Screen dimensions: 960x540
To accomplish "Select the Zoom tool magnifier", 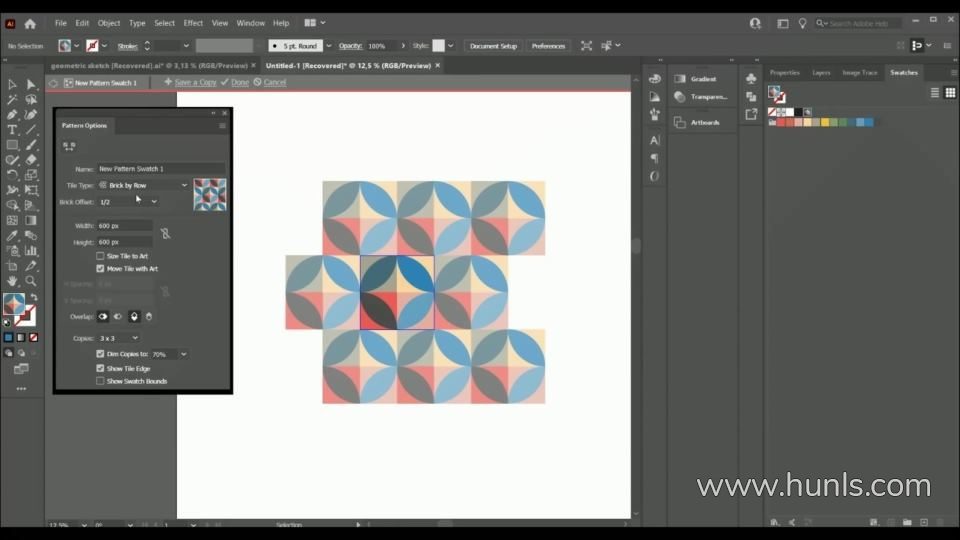I will (31, 281).
